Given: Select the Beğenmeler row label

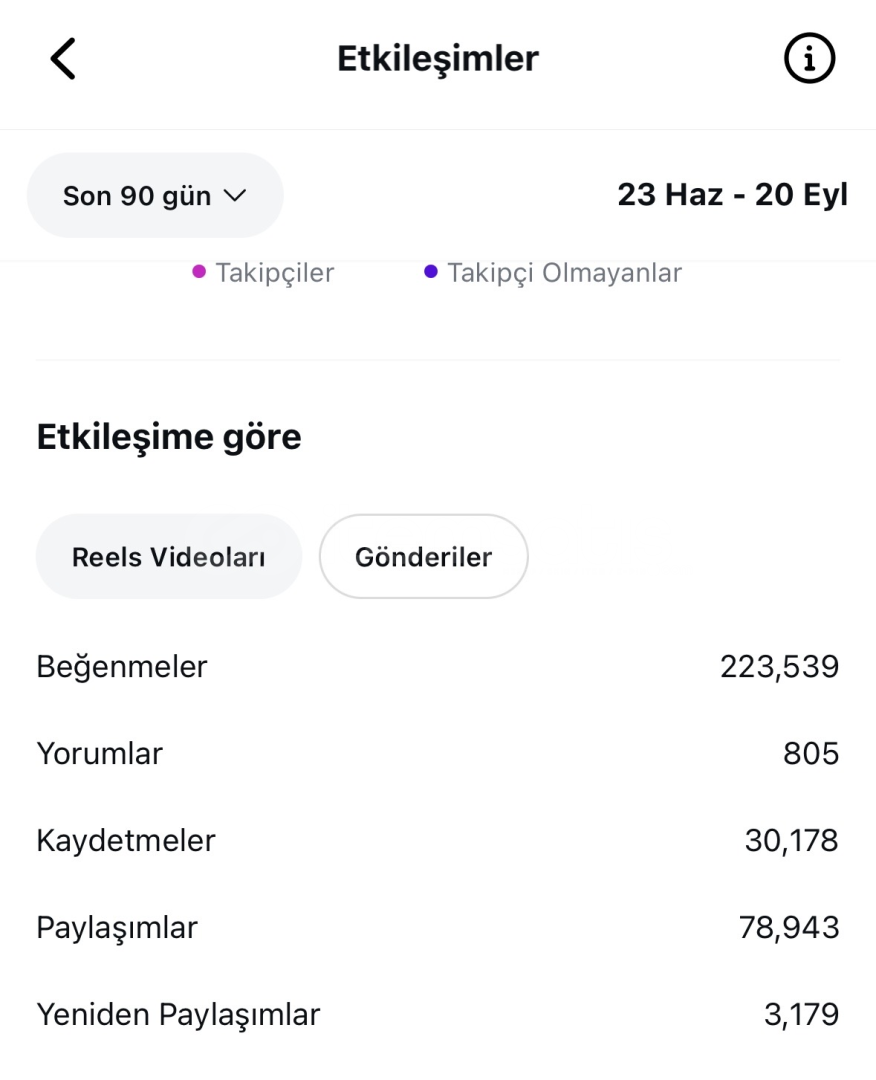Looking at the screenshot, I should 121,666.
